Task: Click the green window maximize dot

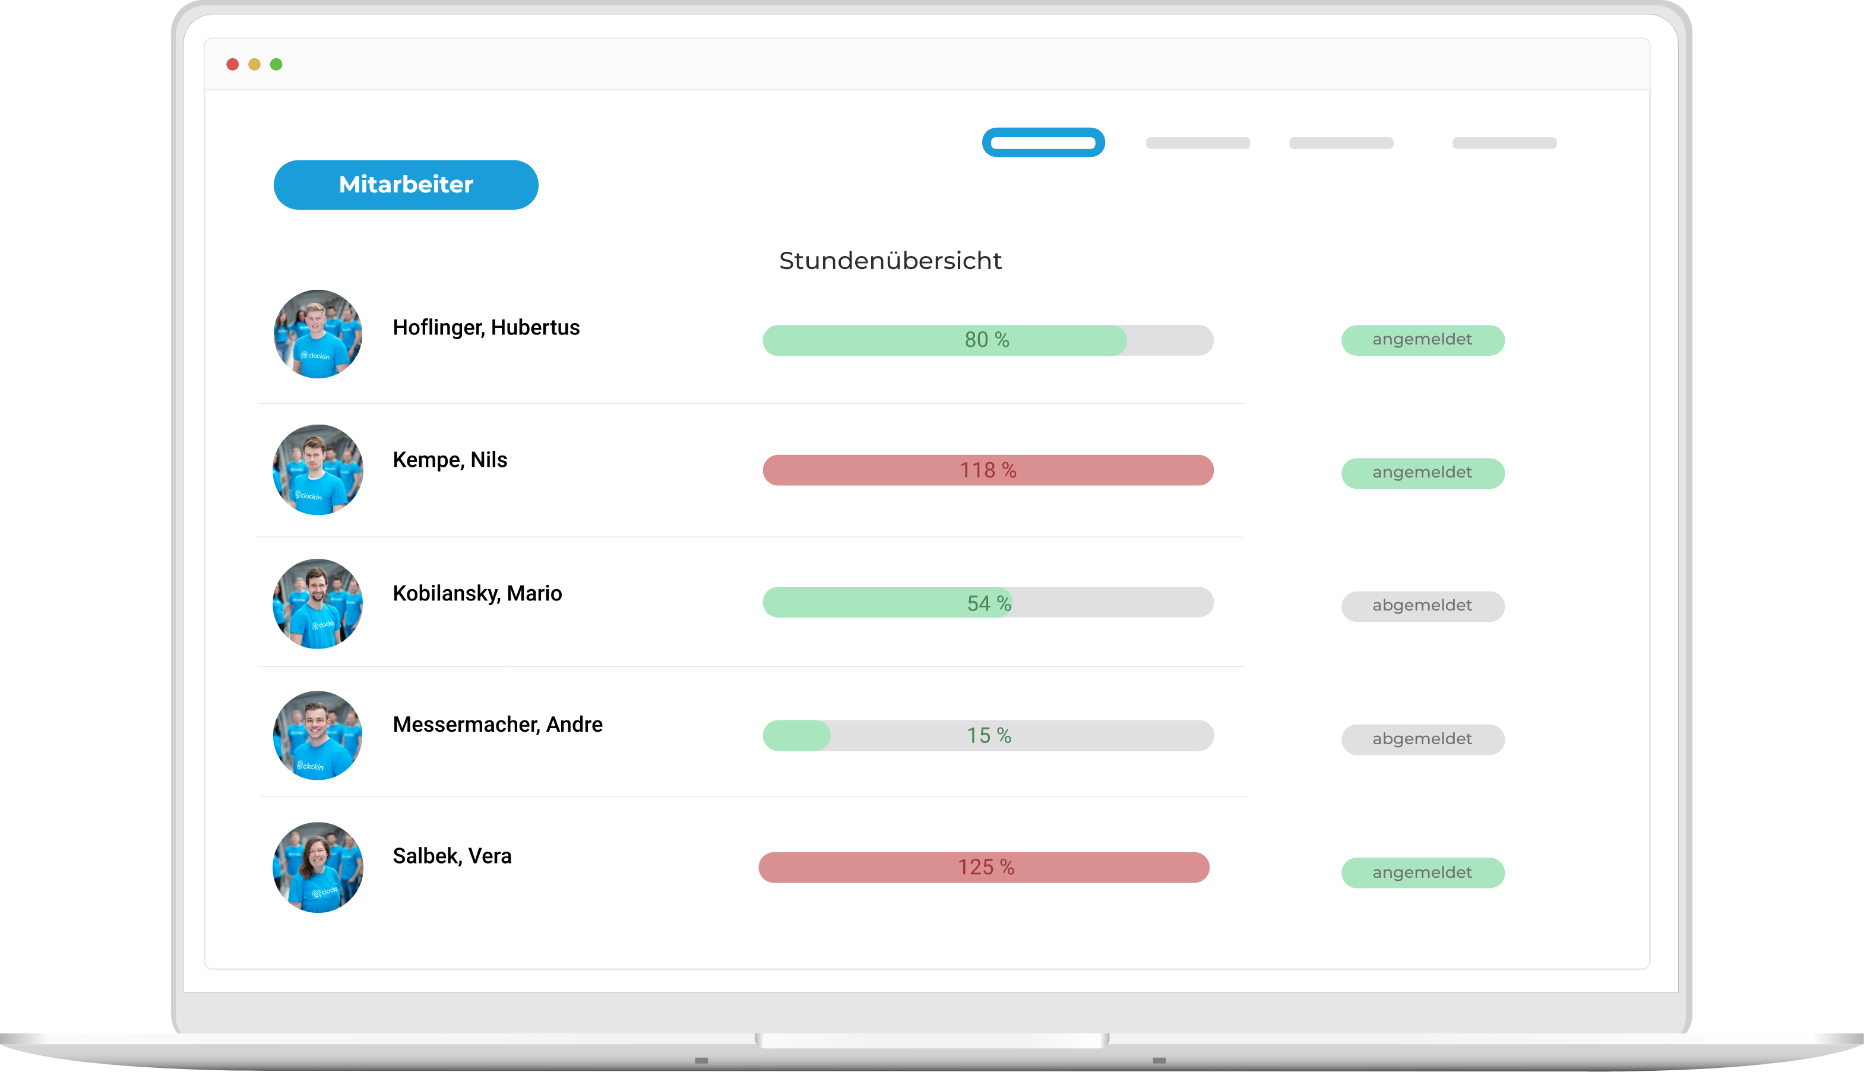Action: click(x=276, y=64)
